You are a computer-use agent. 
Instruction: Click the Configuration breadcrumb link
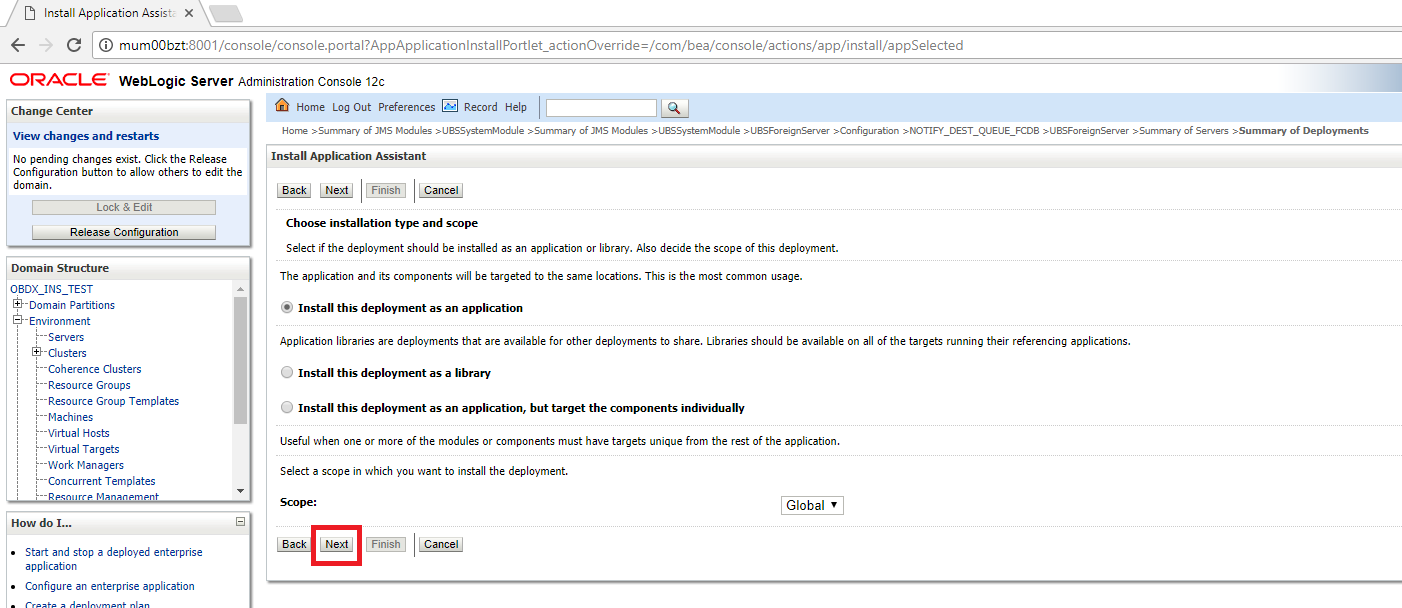point(869,131)
